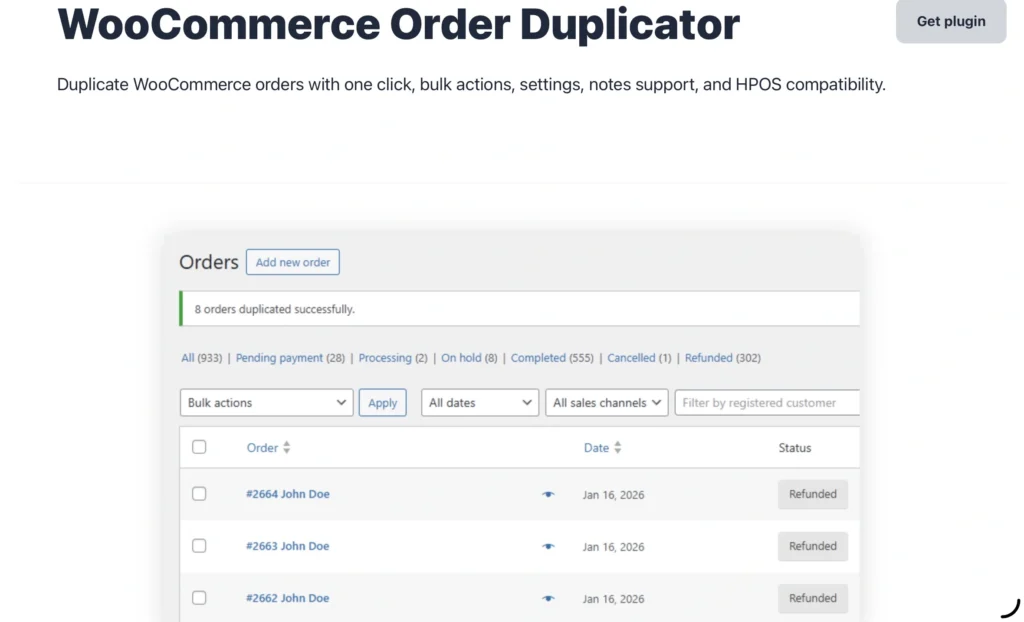
Task: Open the All sales channels dropdown
Action: (x=607, y=403)
